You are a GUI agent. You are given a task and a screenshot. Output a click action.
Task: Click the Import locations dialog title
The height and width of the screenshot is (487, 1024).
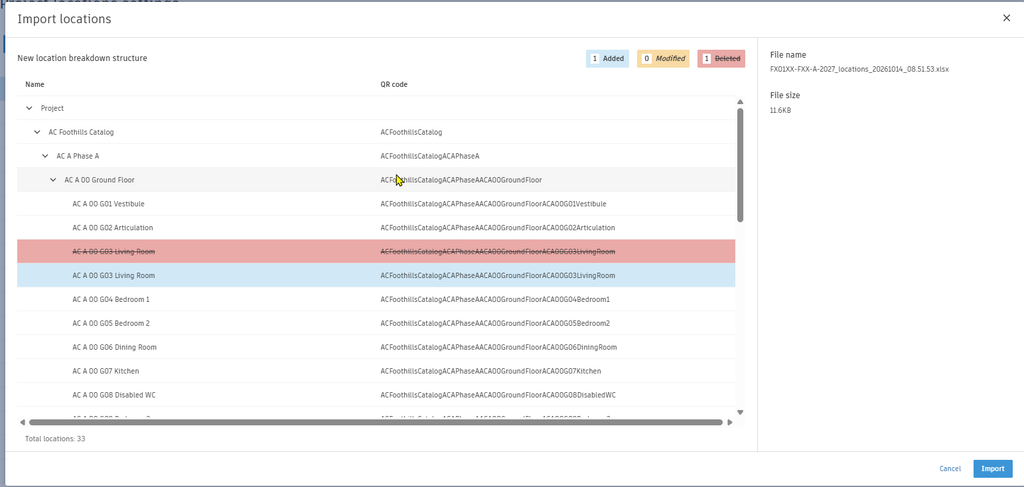[64, 19]
